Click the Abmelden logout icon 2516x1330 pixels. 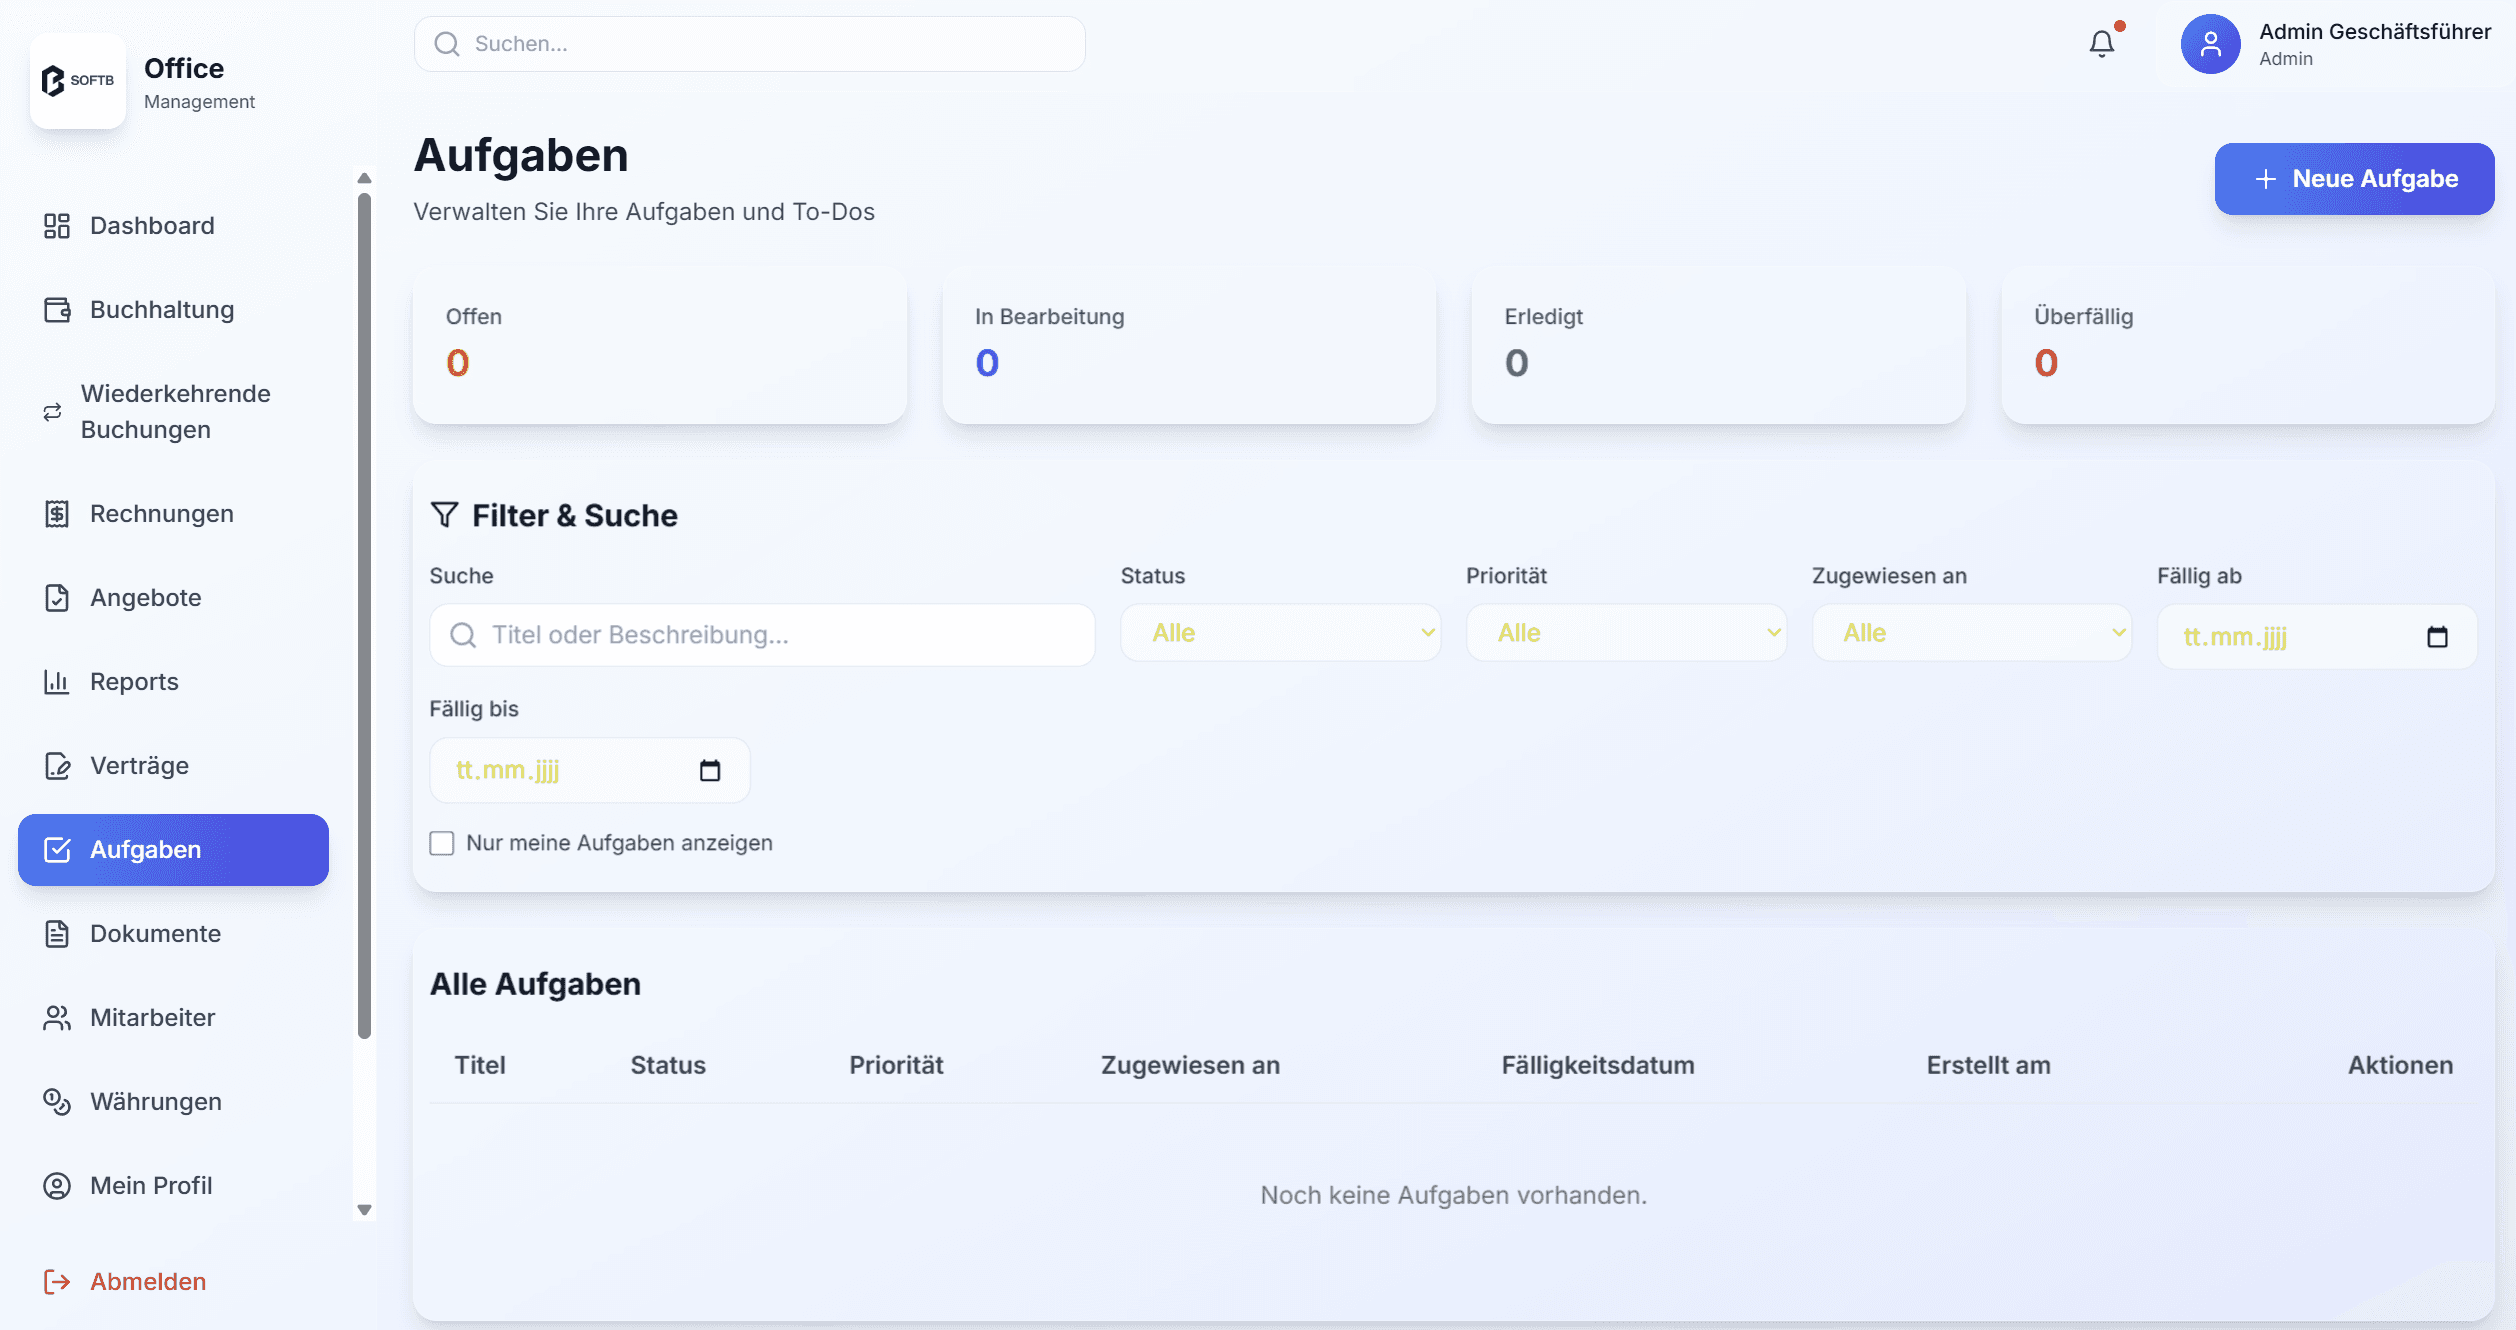[x=57, y=1281]
